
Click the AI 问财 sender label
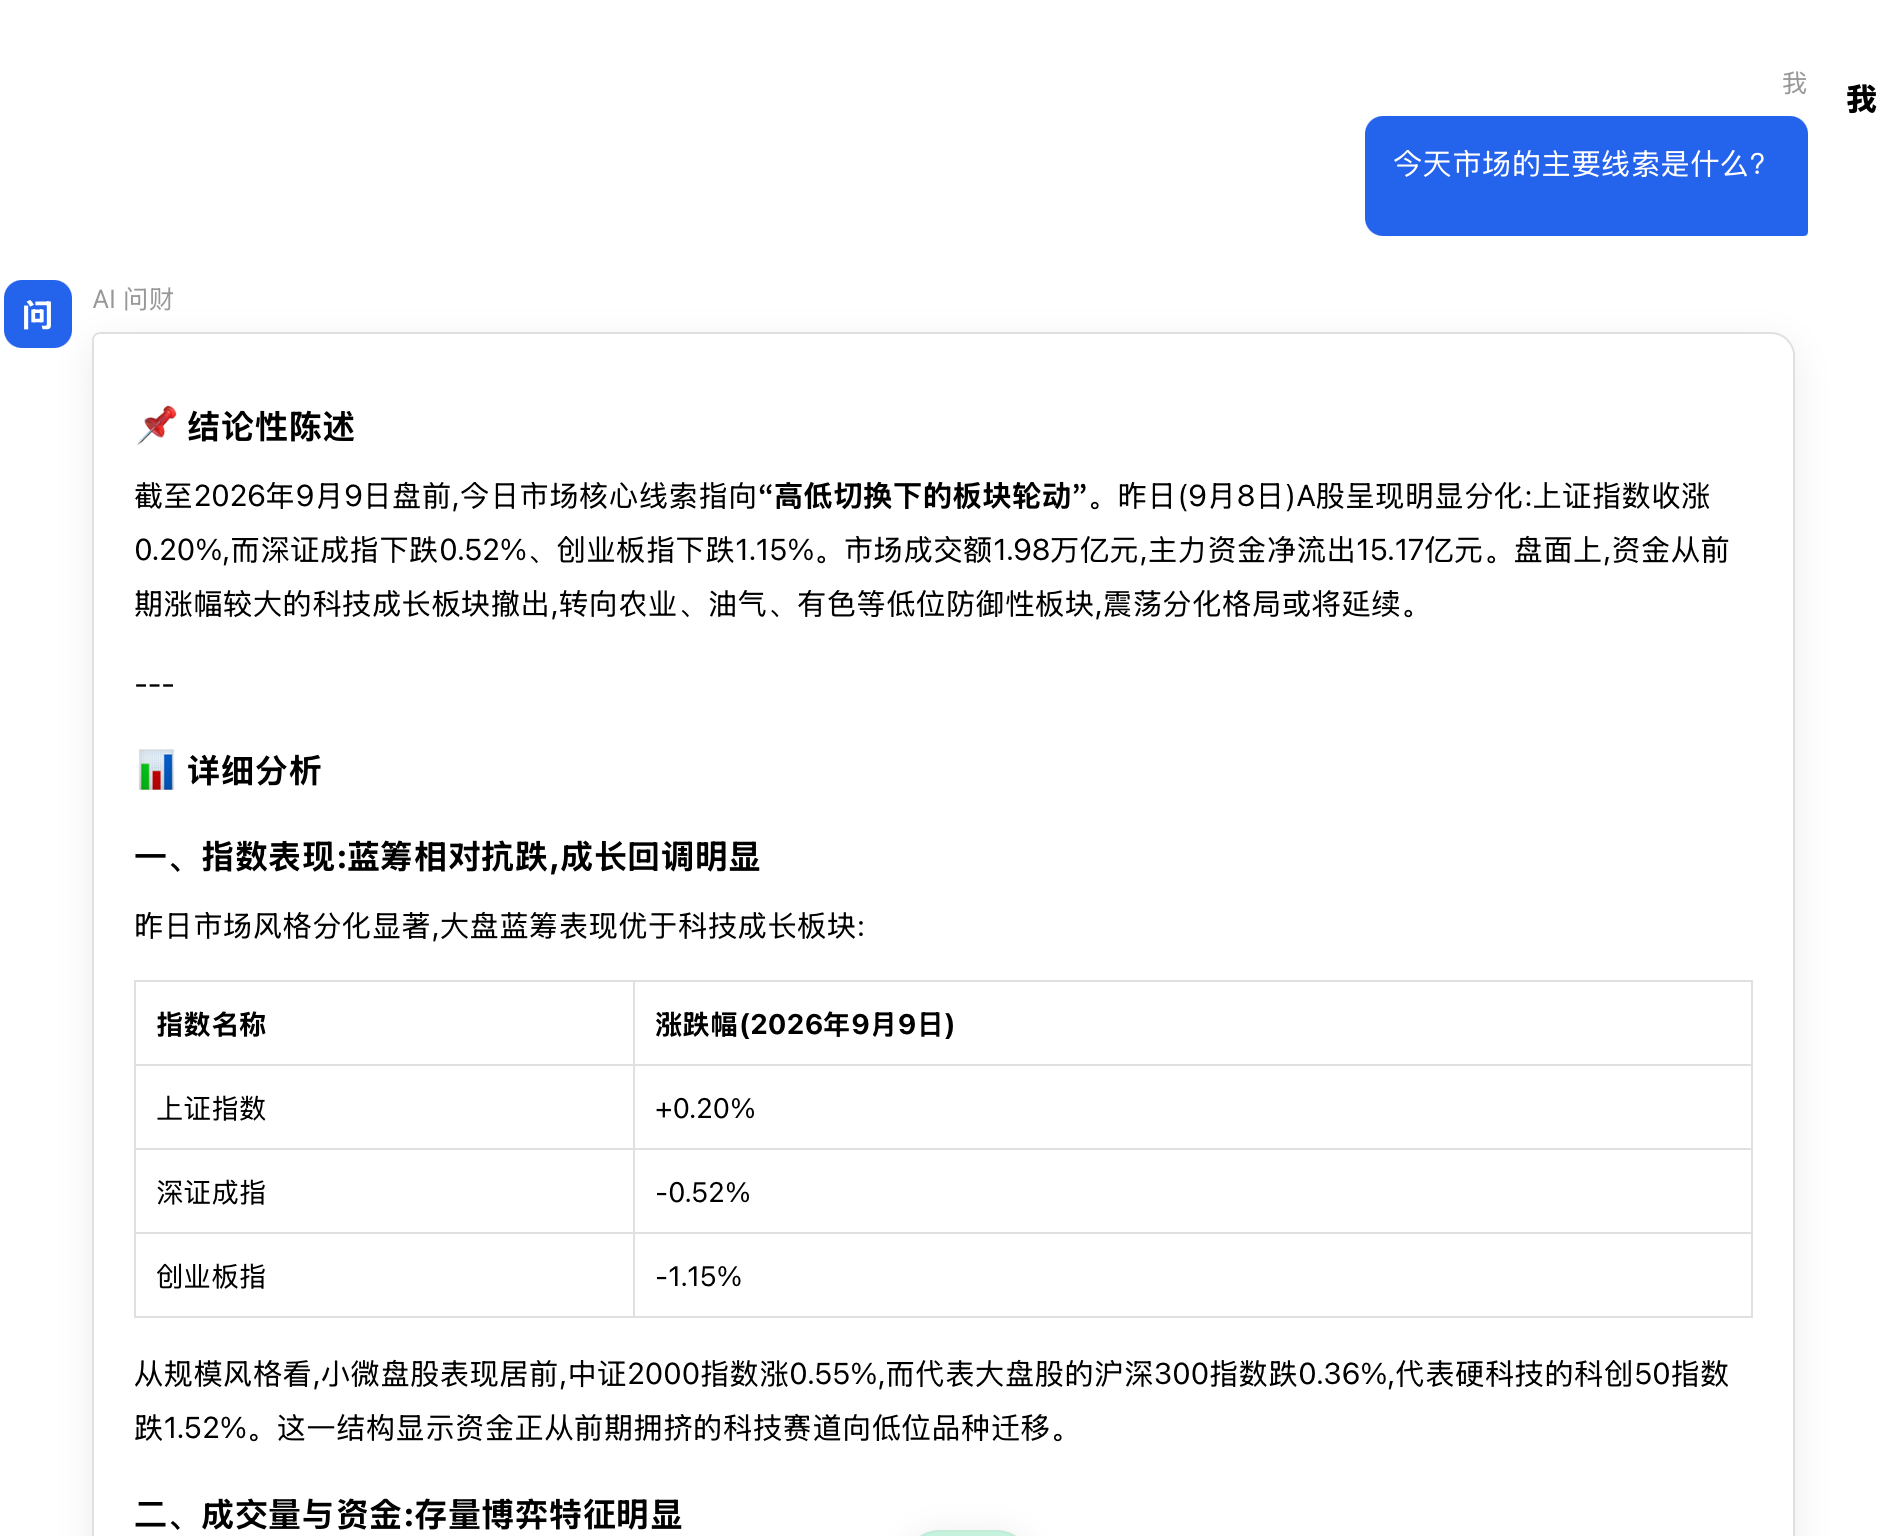(133, 299)
